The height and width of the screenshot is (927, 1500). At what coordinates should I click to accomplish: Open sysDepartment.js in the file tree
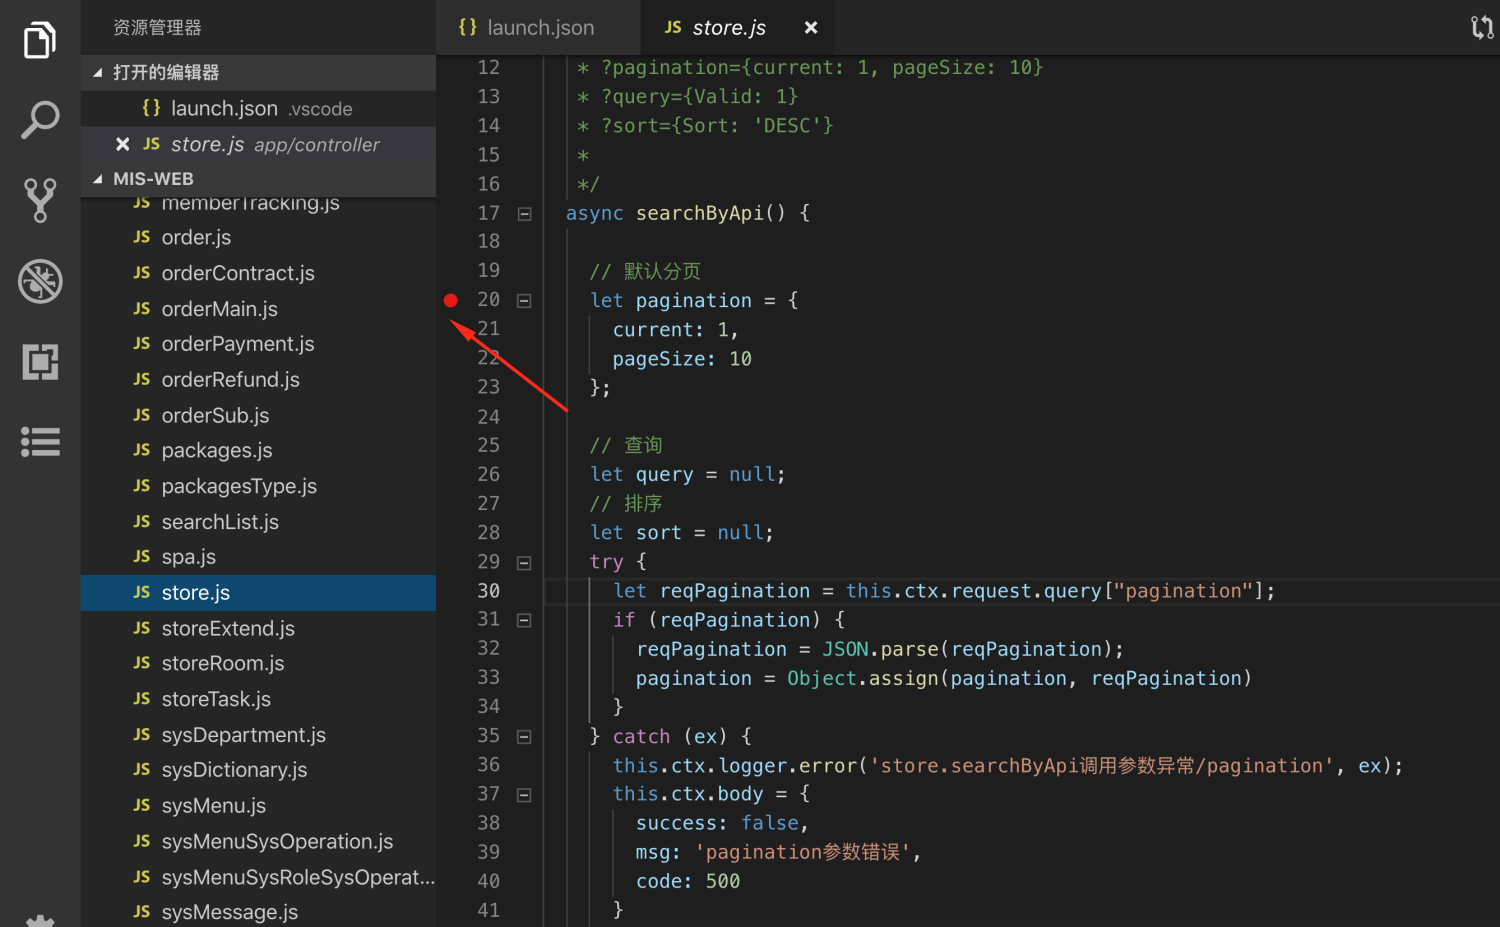[x=258, y=735]
